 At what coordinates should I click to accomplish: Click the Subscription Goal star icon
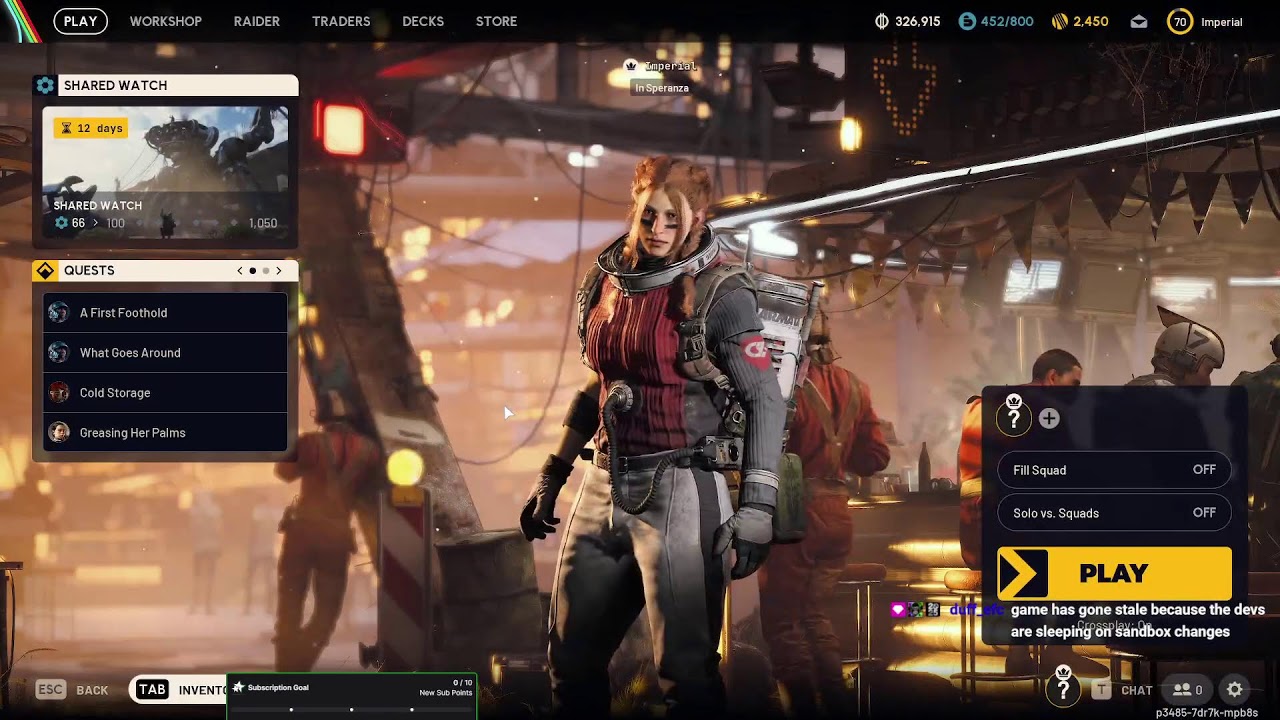pyautogui.click(x=238, y=687)
